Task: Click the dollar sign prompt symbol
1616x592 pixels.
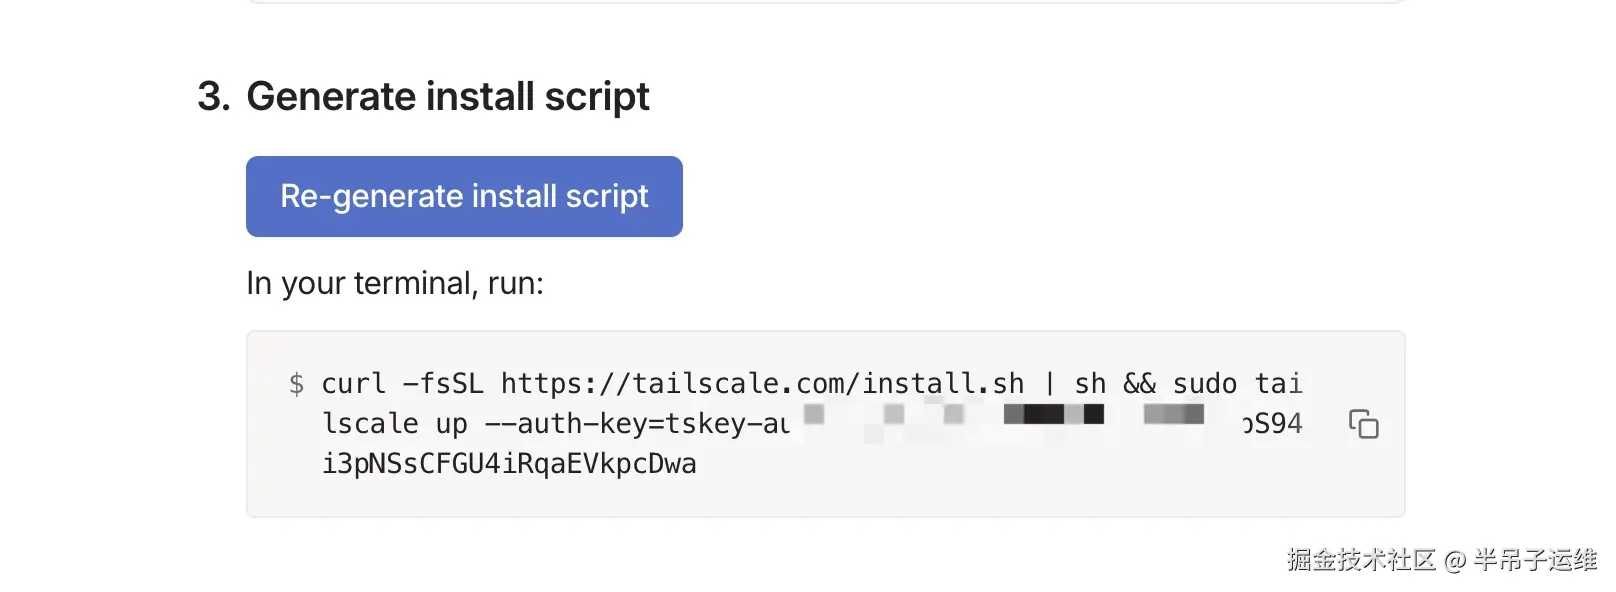Action: [296, 384]
